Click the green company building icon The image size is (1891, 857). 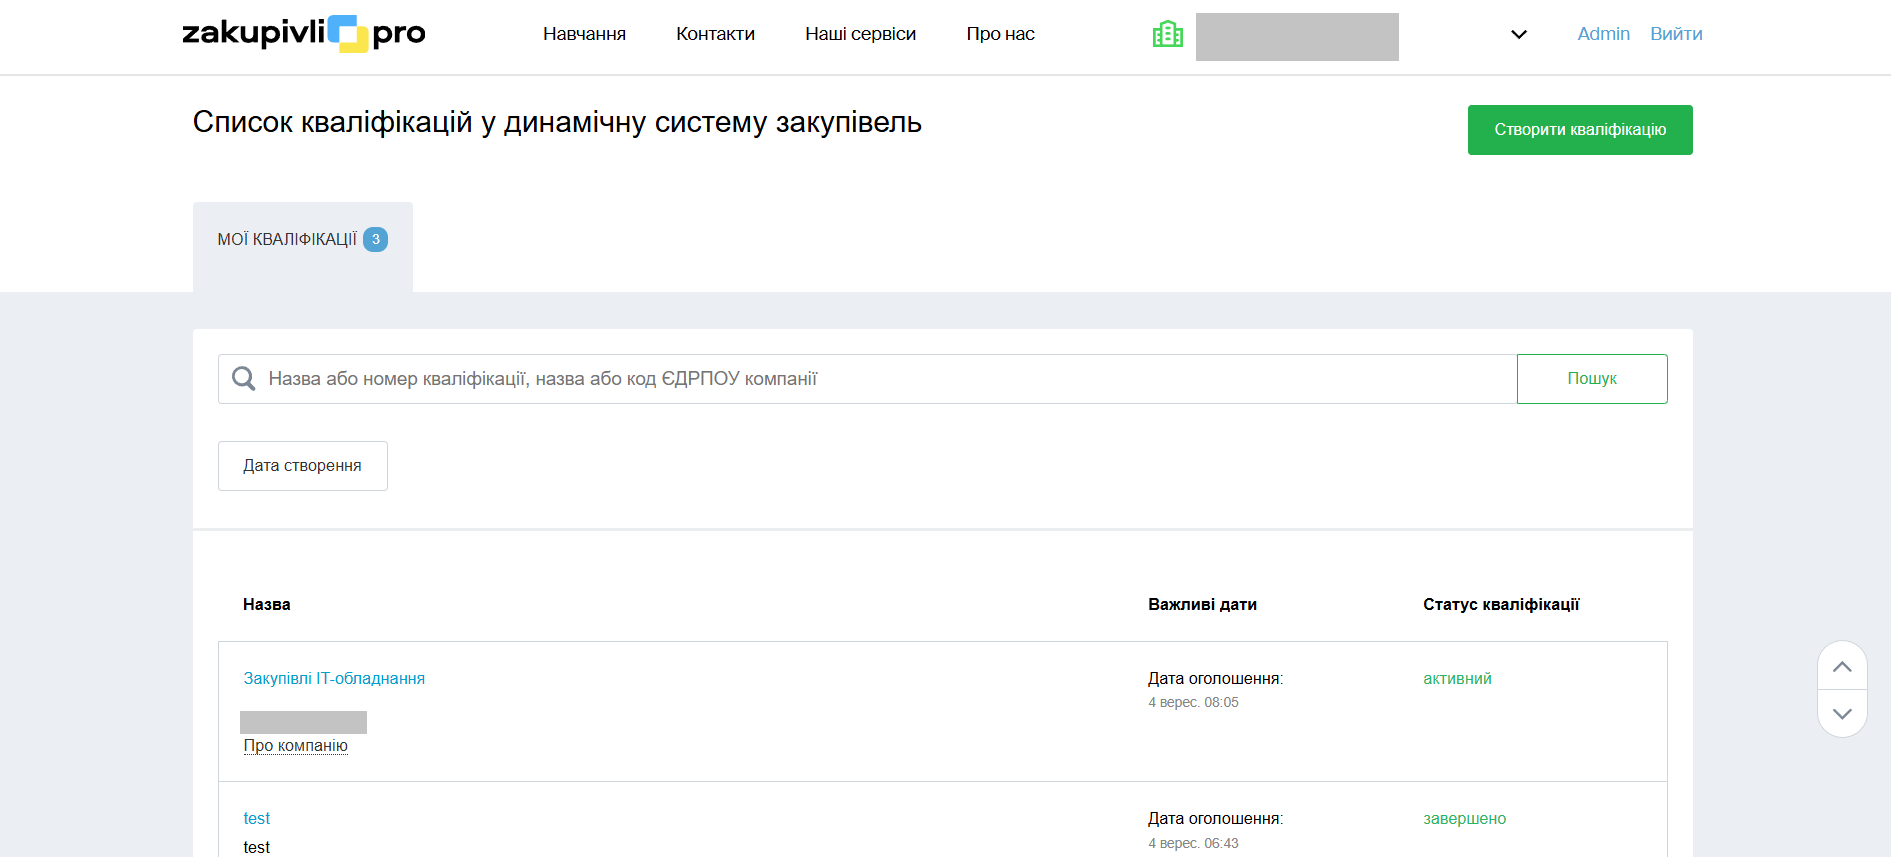click(x=1167, y=35)
